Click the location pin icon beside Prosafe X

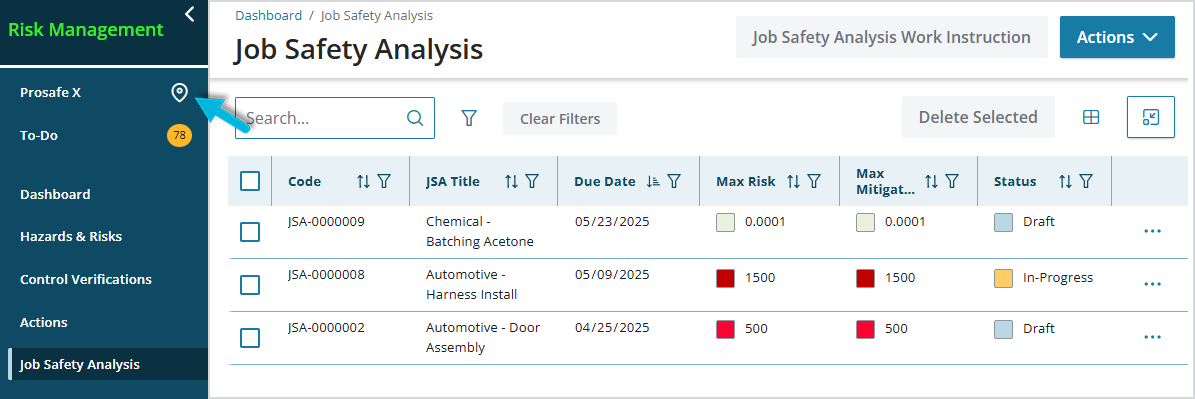[179, 93]
